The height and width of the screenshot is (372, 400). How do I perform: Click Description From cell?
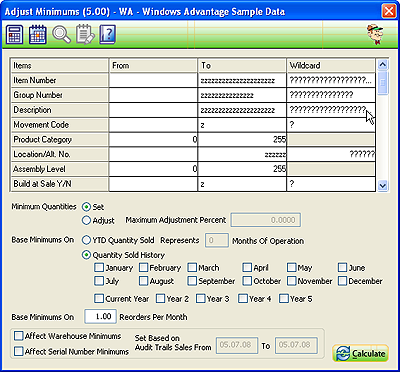tap(153, 110)
